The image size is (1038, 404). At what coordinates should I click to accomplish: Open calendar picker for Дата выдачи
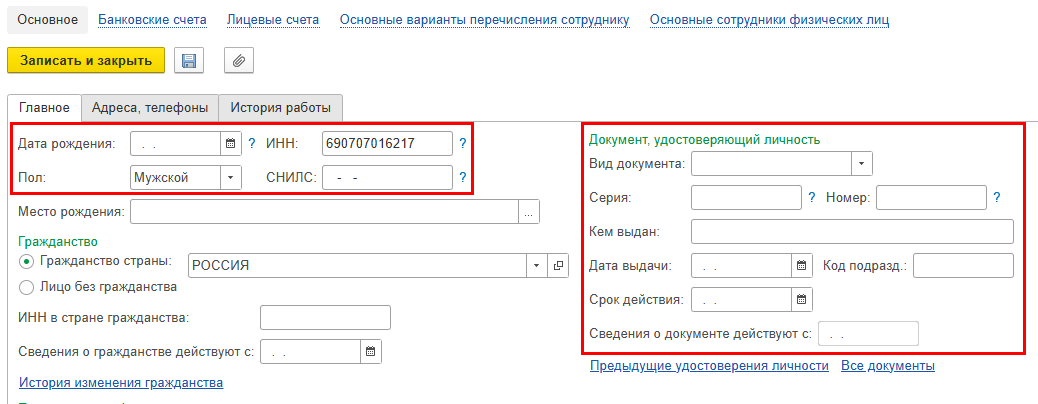[x=801, y=266]
